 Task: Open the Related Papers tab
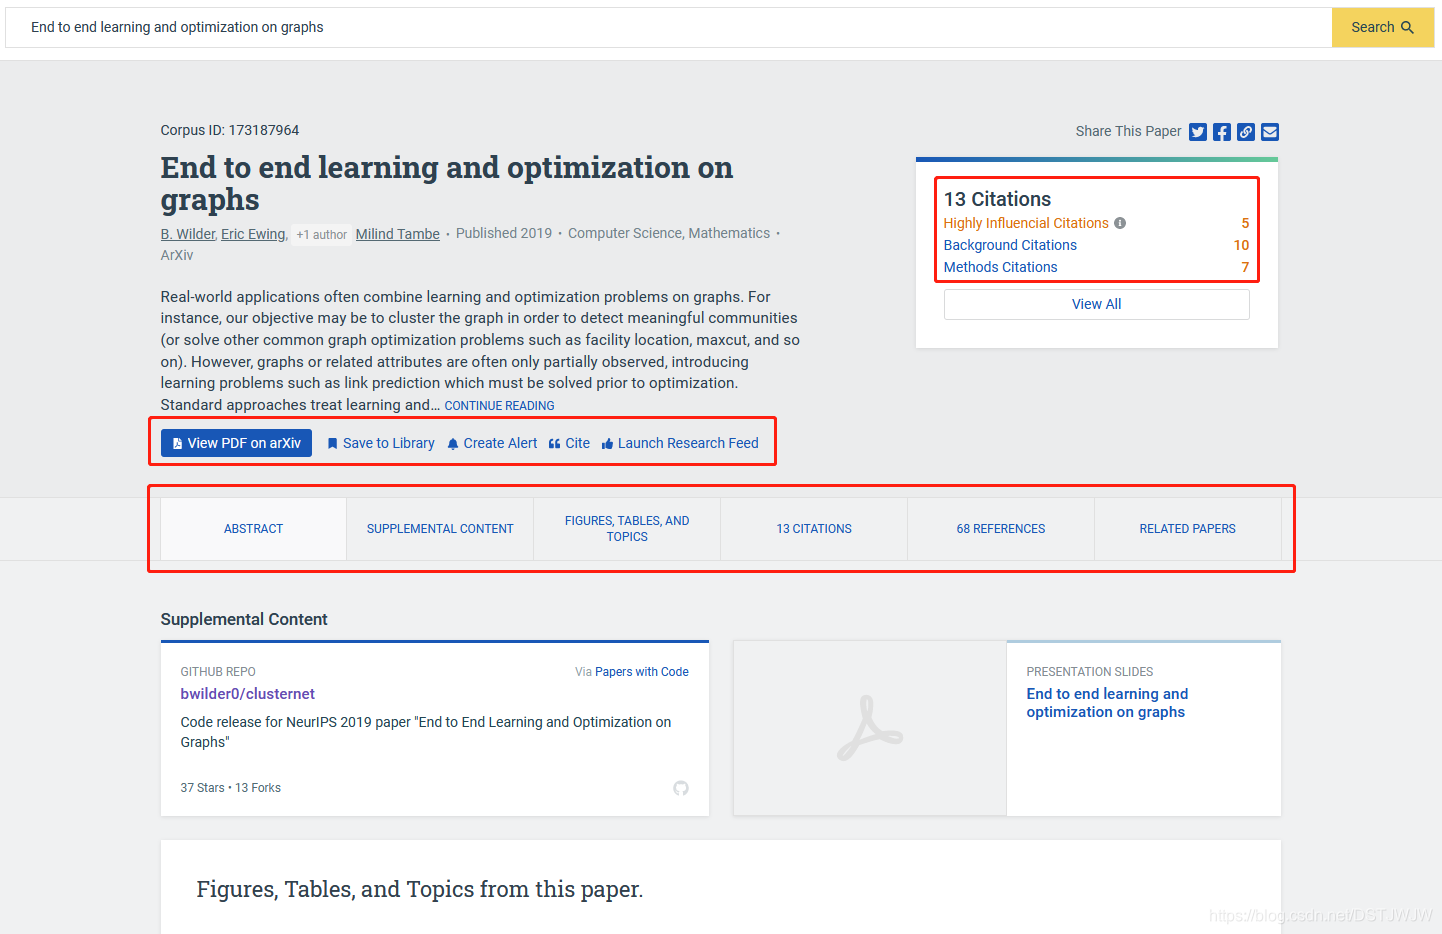pyautogui.click(x=1188, y=529)
